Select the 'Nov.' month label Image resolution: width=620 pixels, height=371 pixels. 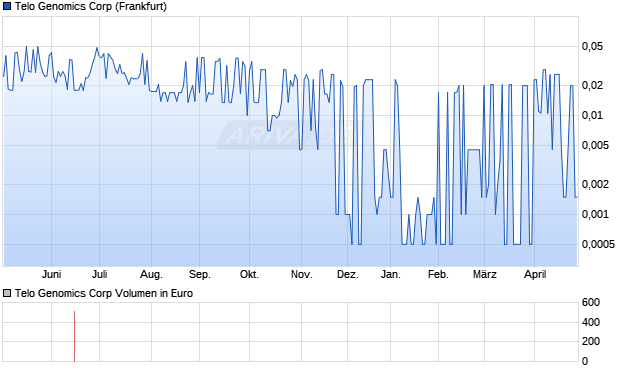[302, 274]
